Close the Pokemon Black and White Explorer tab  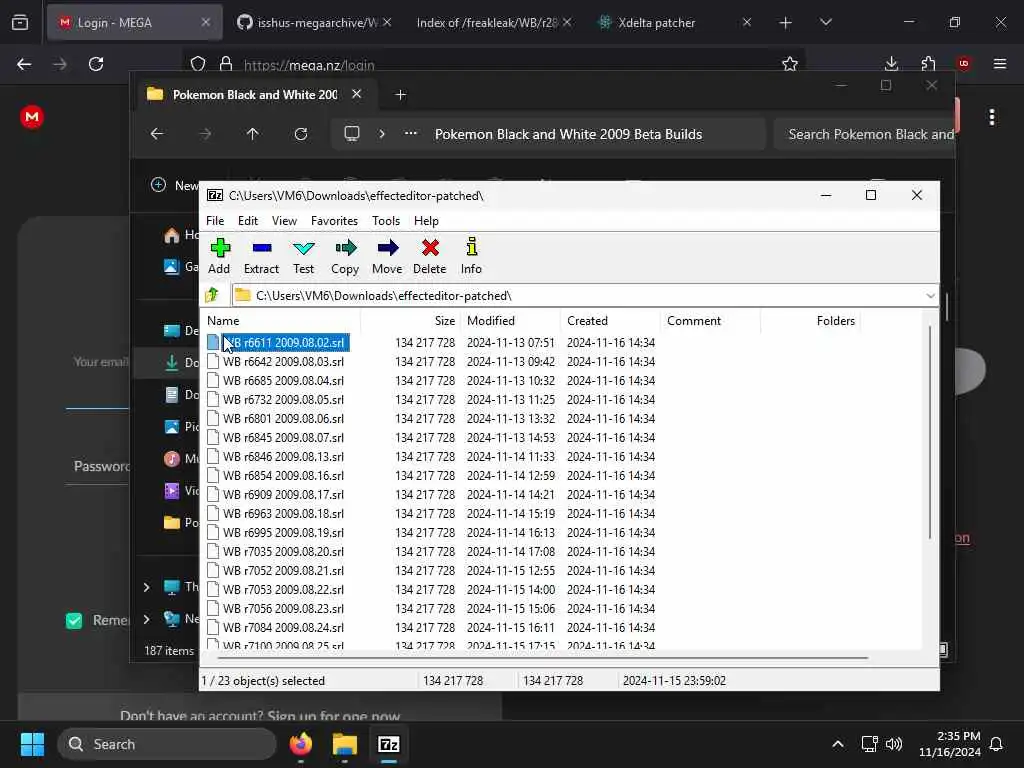[357, 94]
